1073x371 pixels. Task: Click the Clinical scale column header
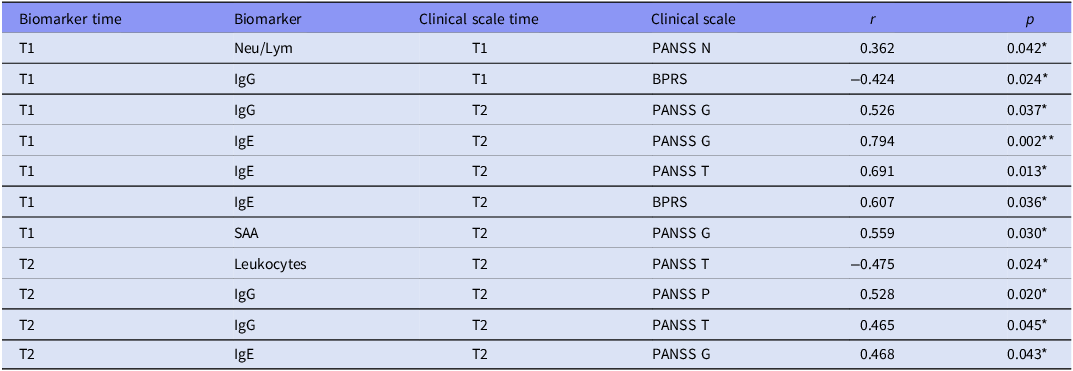click(x=693, y=19)
